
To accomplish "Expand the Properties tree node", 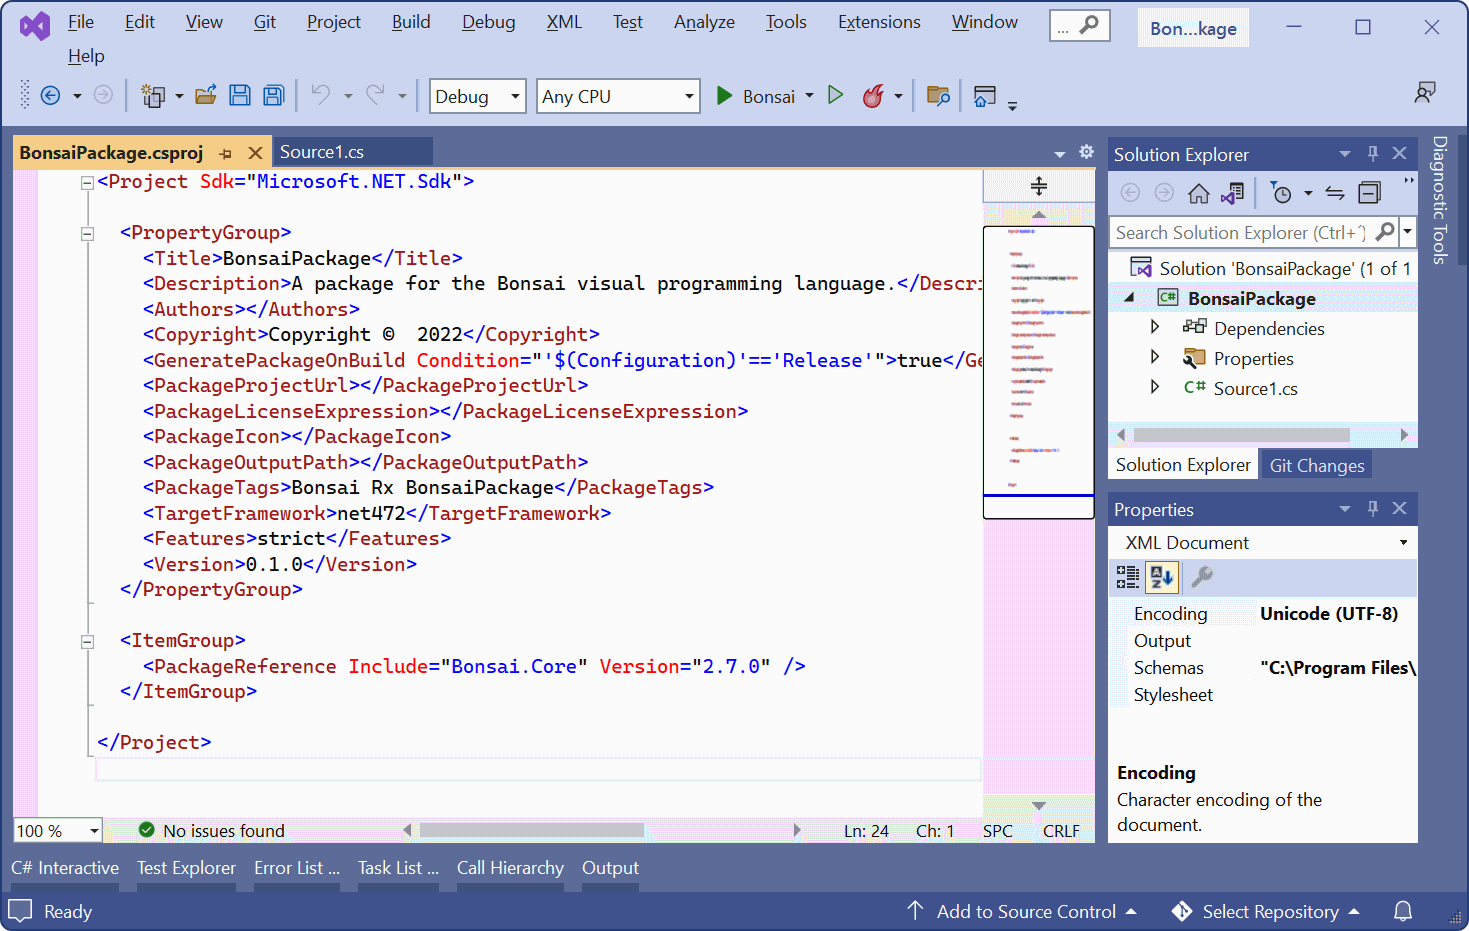I will 1155,357.
